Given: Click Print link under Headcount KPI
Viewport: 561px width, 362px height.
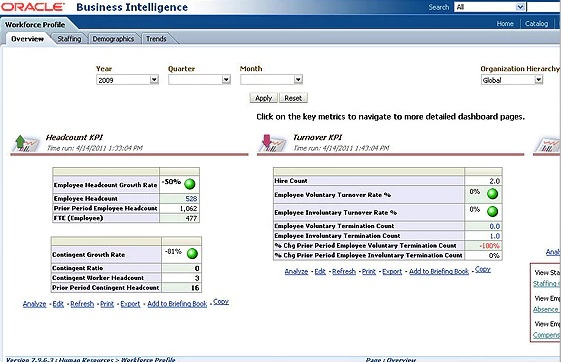Looking at the screenshot, I should [107, 304].
